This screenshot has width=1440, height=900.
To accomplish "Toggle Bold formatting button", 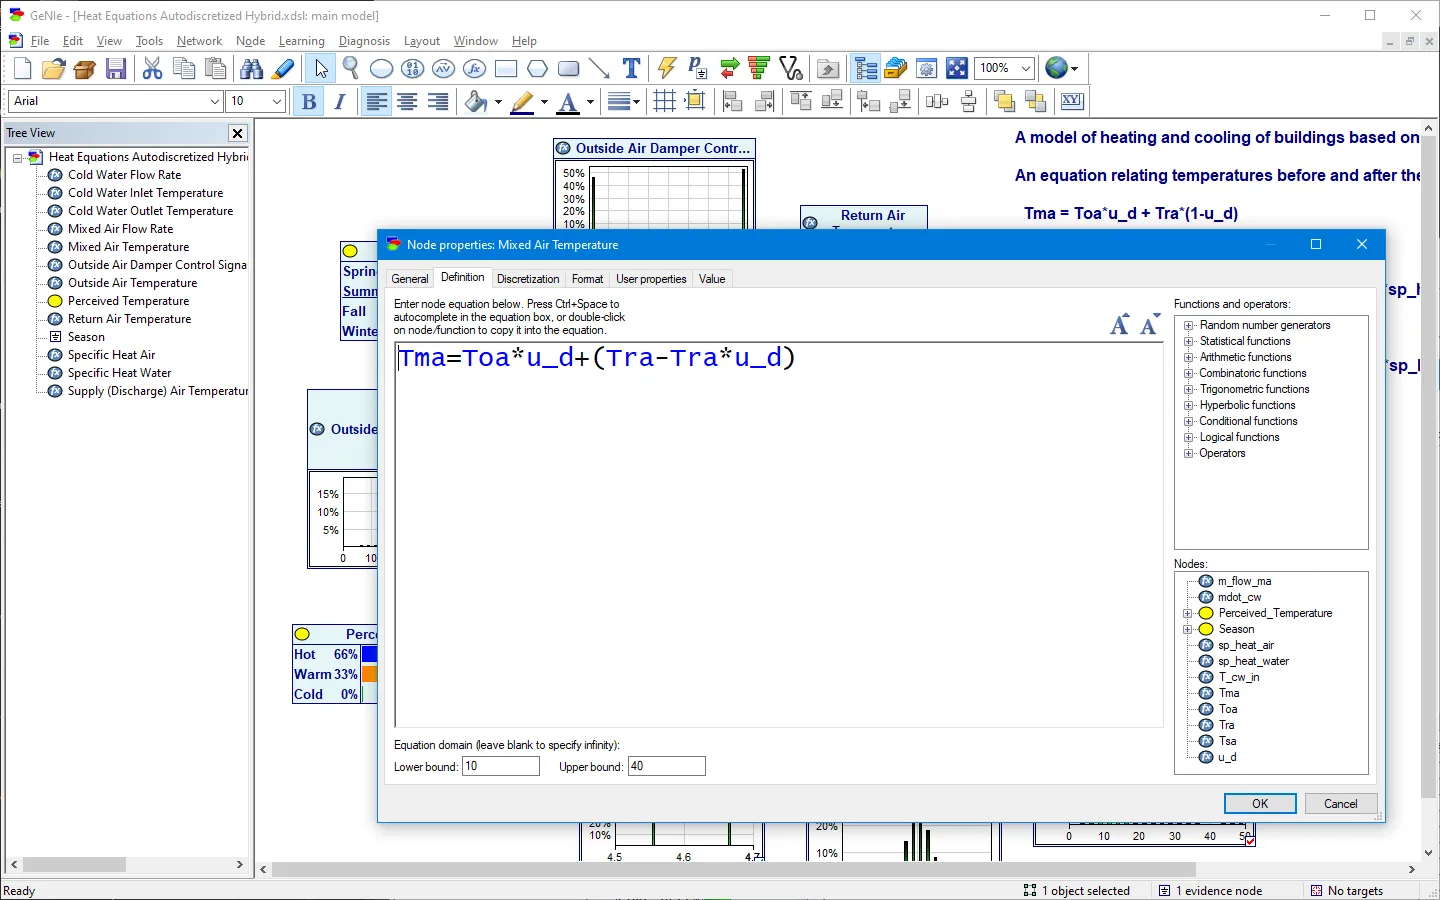I will pos(309,101).
